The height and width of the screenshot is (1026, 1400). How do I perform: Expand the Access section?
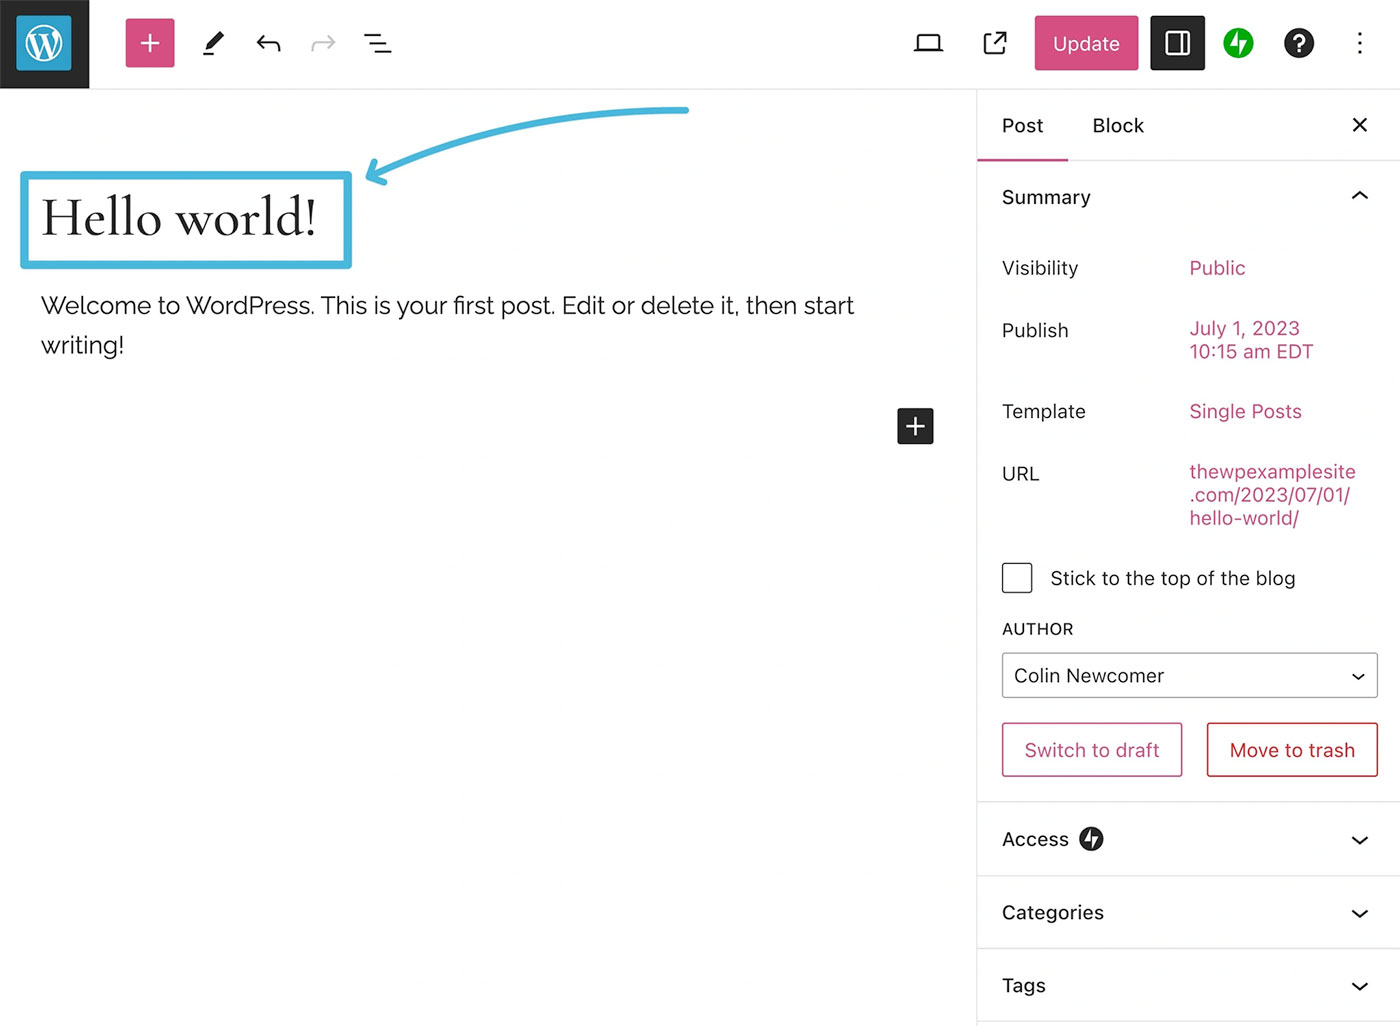(1188, 839)
